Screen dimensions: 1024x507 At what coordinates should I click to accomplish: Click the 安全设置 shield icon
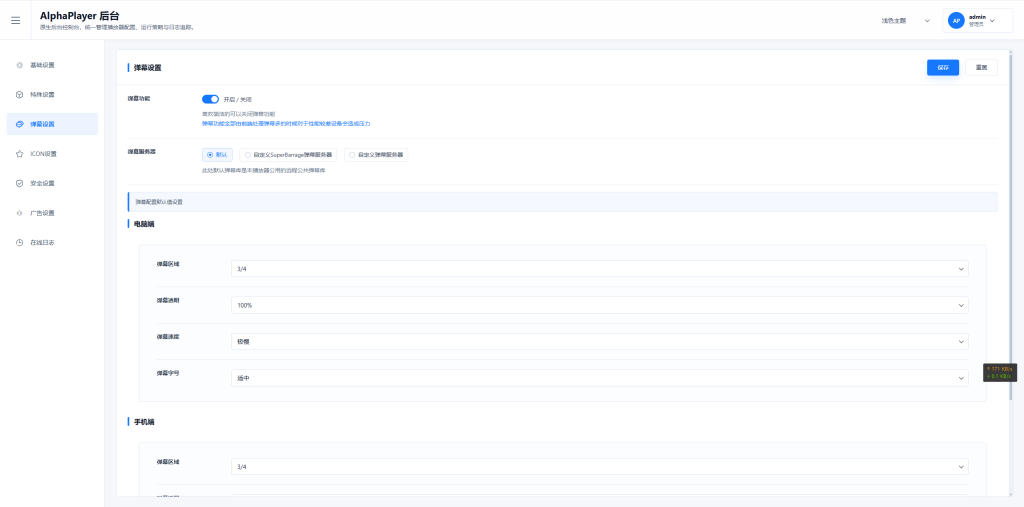click(20, 184)
